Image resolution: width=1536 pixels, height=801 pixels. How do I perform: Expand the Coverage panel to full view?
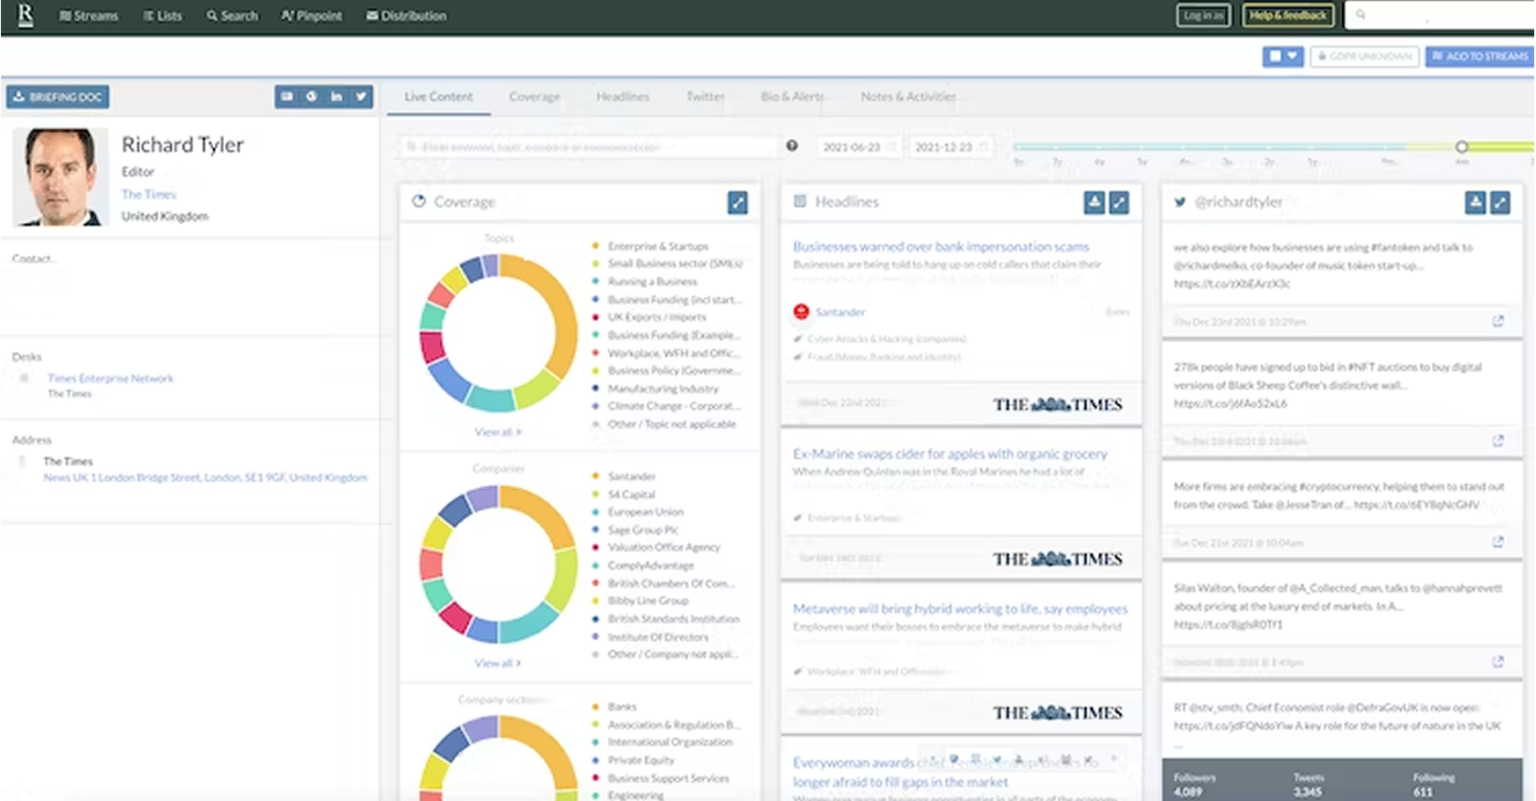(737, 203)
